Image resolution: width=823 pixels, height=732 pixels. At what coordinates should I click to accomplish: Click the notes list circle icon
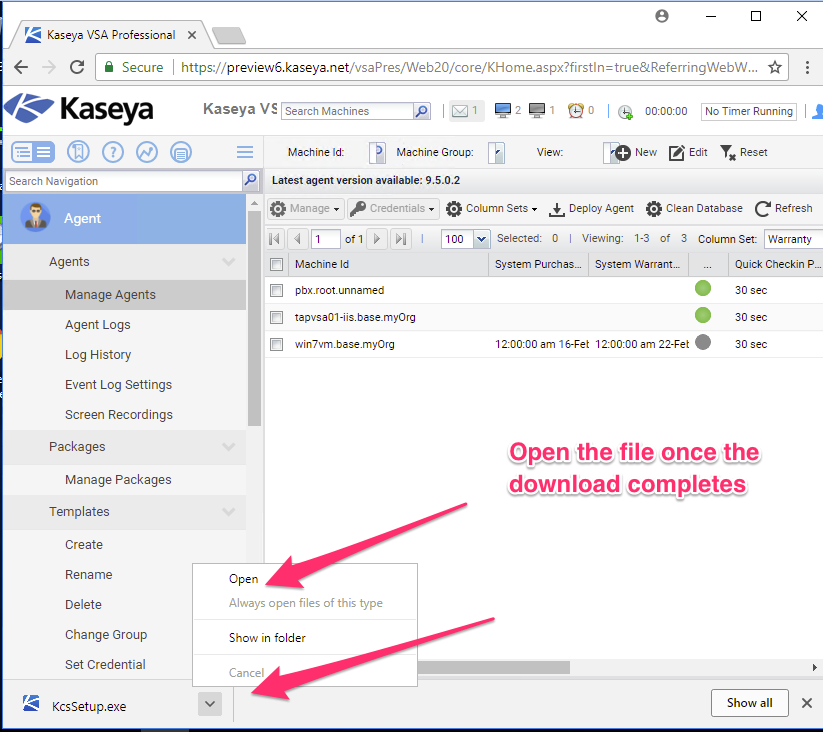pos(181,152)
